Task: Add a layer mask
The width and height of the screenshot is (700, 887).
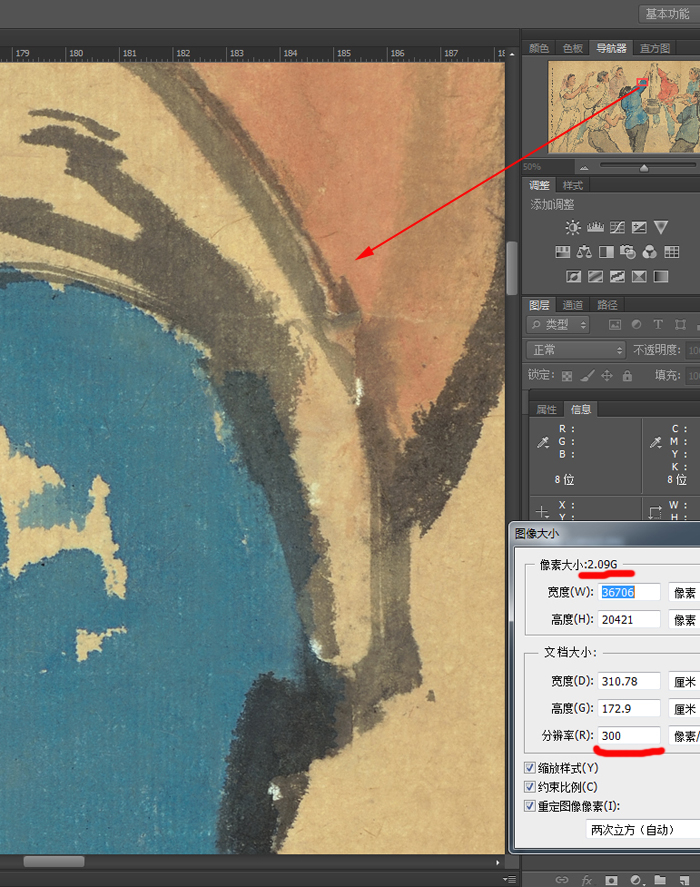Action: pyautogui.click(x=611, y=880)
